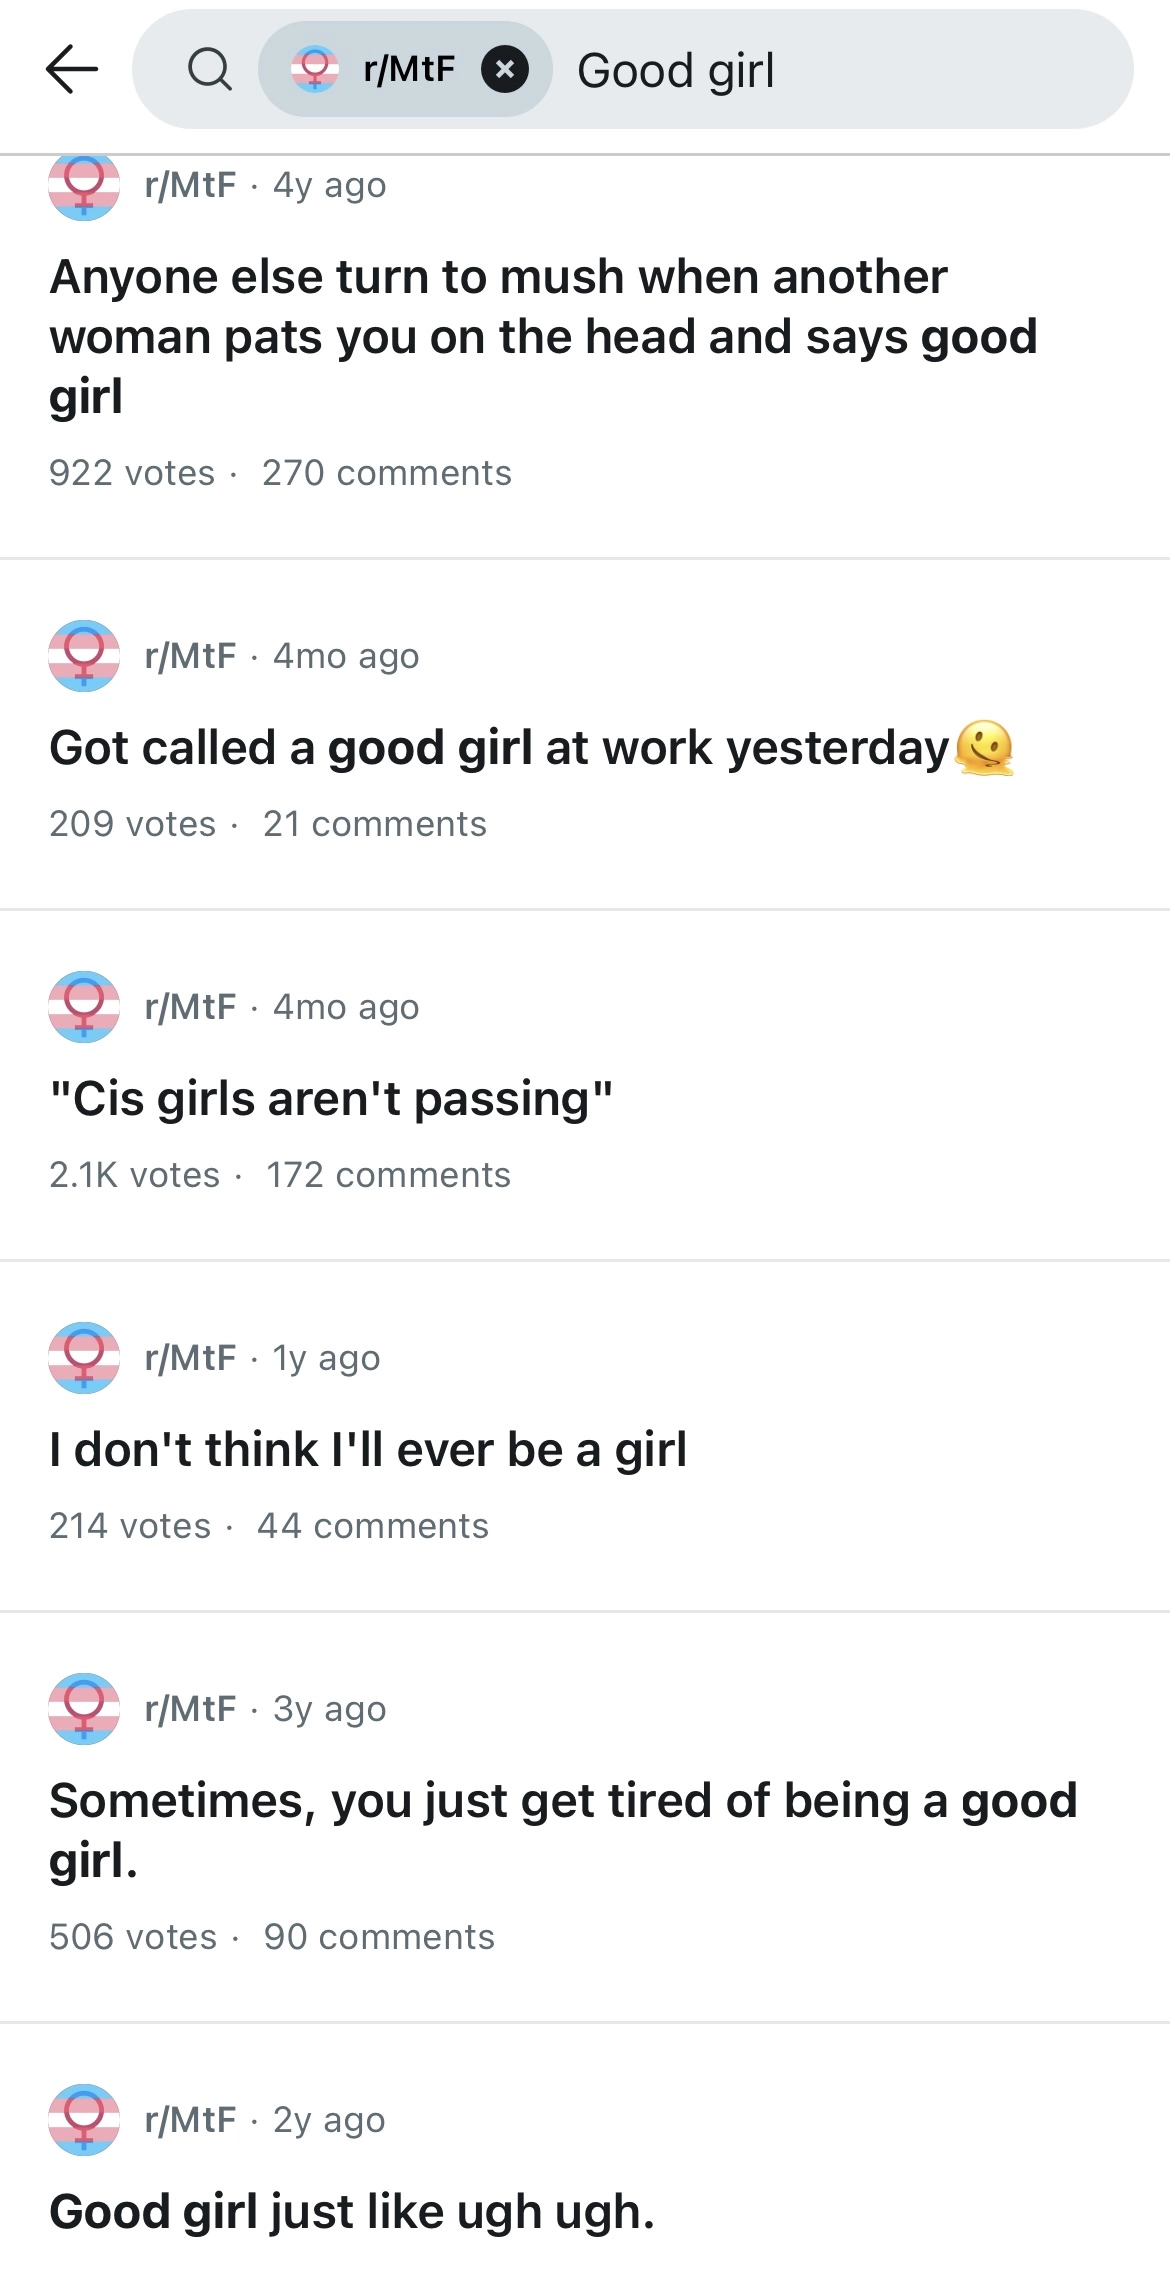This screenshot has height=2271, width=1170.
Task: View 270 comments on first post
Action: click(x=387, y=473)
